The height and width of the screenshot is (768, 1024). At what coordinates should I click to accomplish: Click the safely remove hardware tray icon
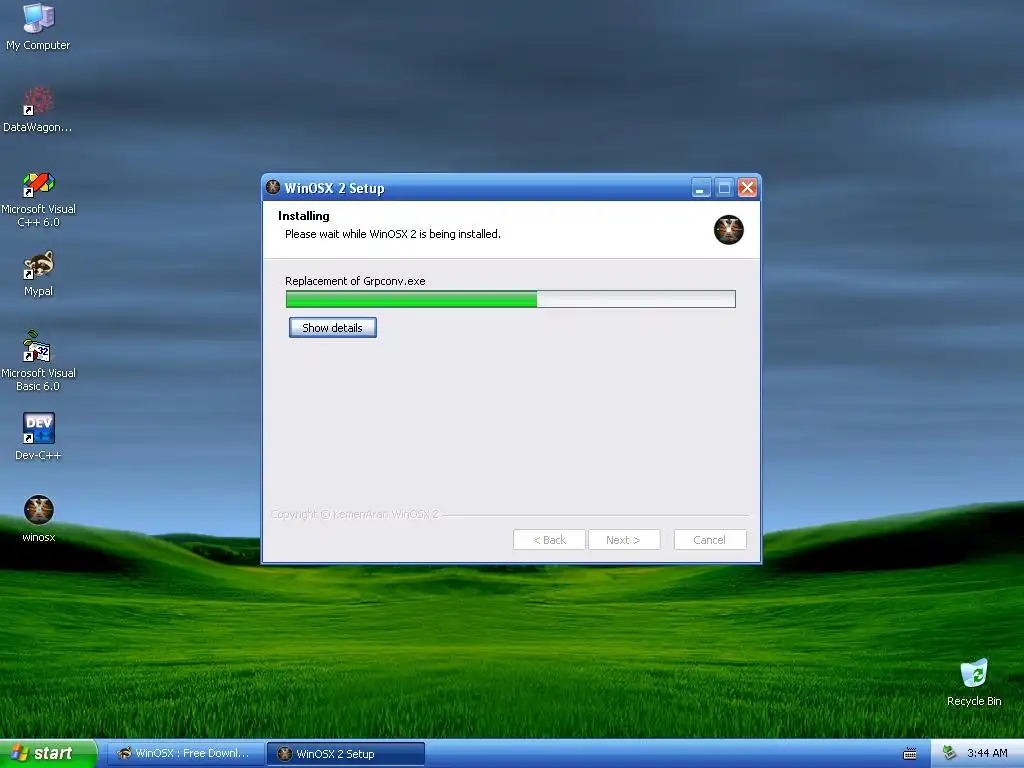pos(950,753)
